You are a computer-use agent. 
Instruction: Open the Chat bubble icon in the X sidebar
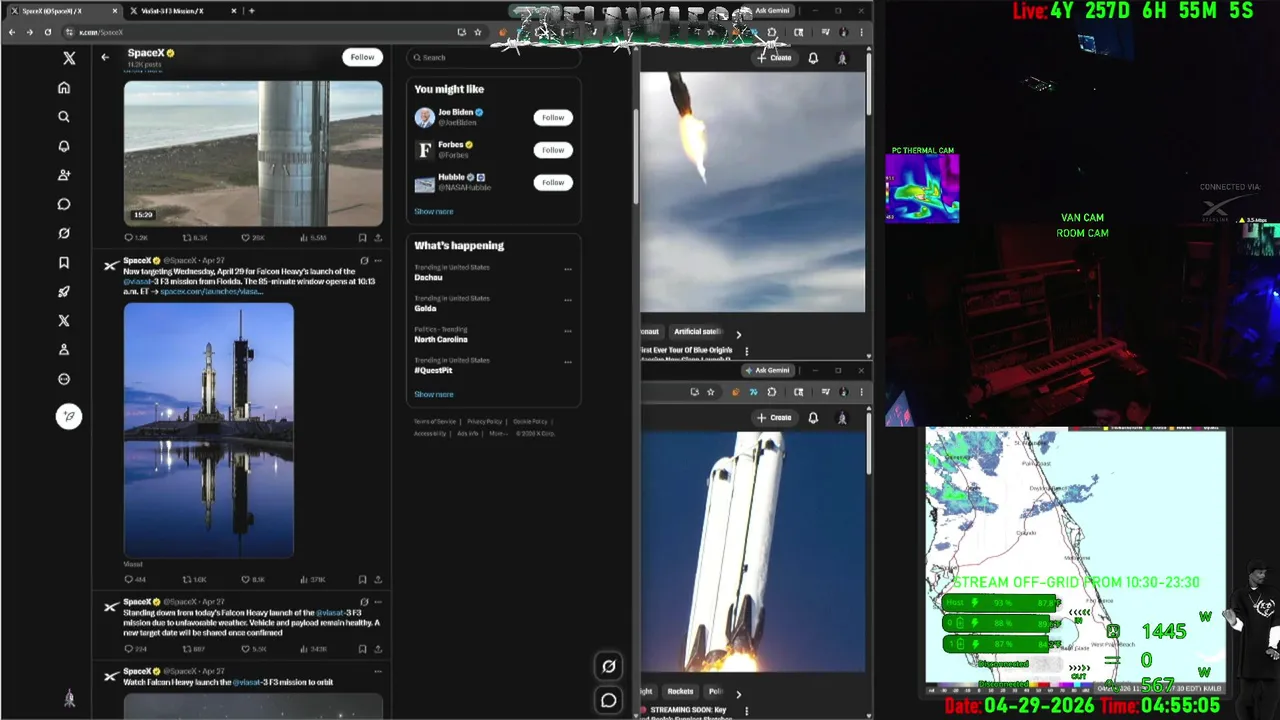pos(64,204)
